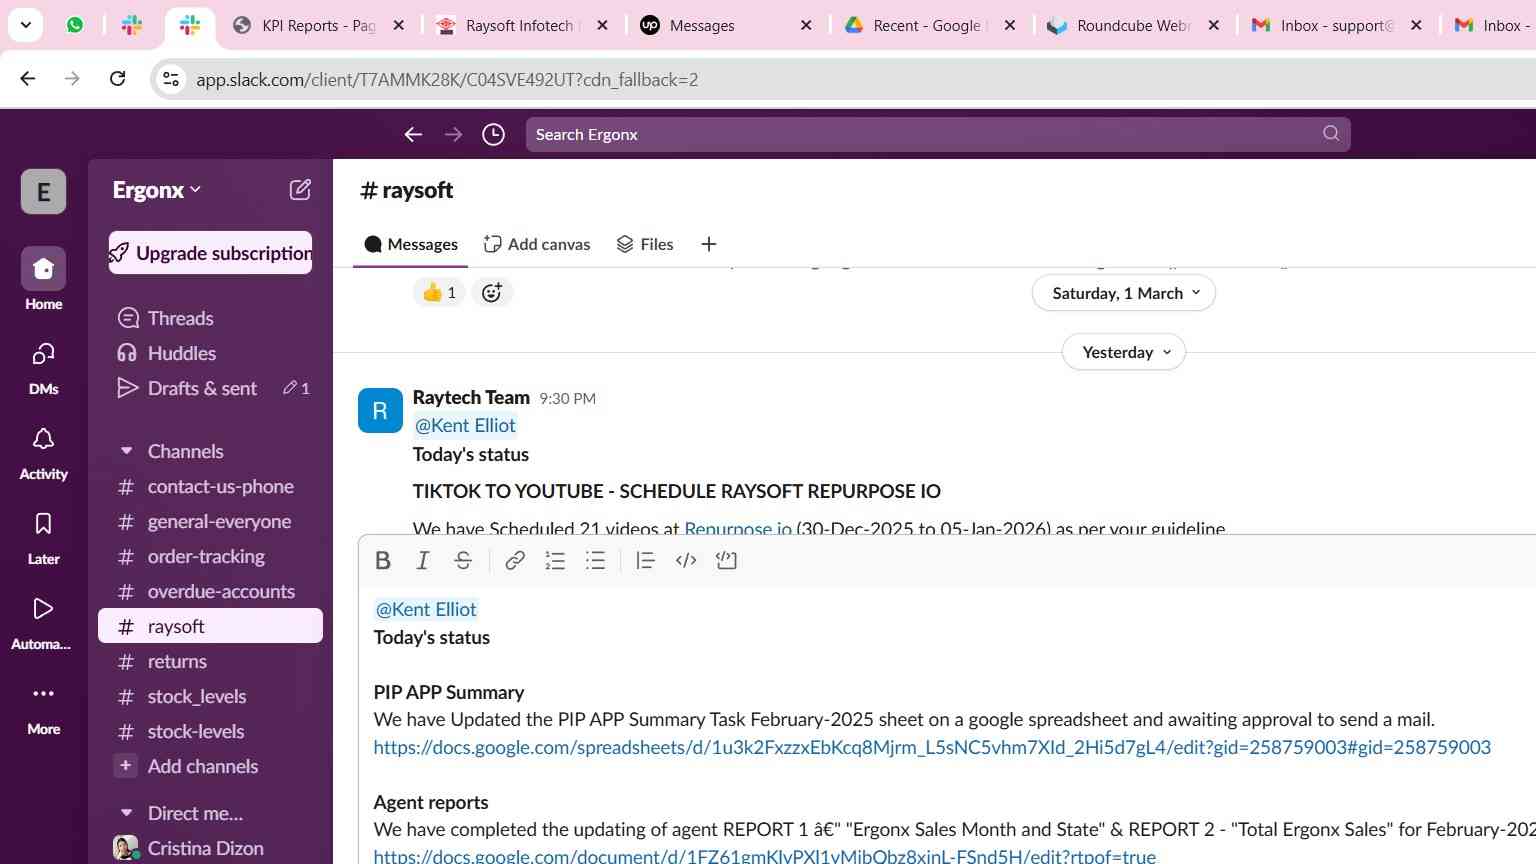Close the KPI Reports tab
This screenshot has height=864, width=1536.
[398, 25]
